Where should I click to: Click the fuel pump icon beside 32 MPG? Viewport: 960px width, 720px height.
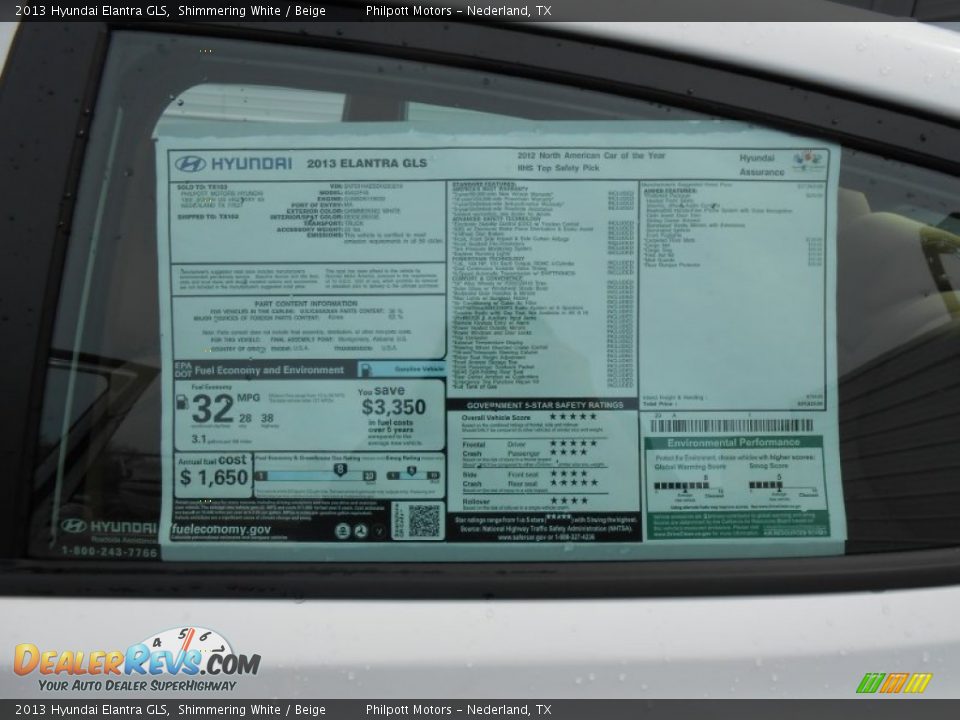tap(182, 402)
